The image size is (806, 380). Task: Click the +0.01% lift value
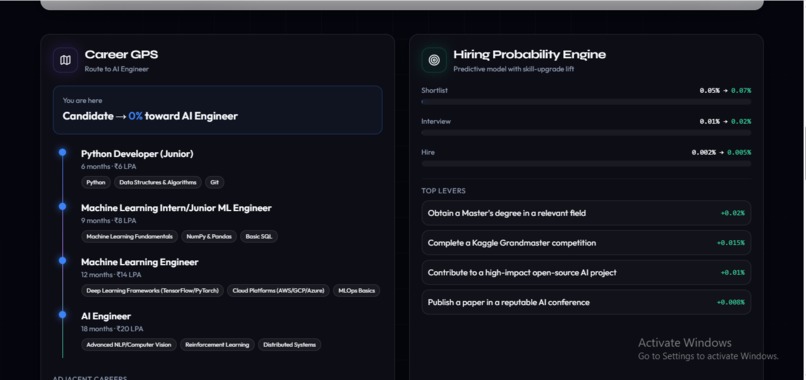tap(732, 273)
